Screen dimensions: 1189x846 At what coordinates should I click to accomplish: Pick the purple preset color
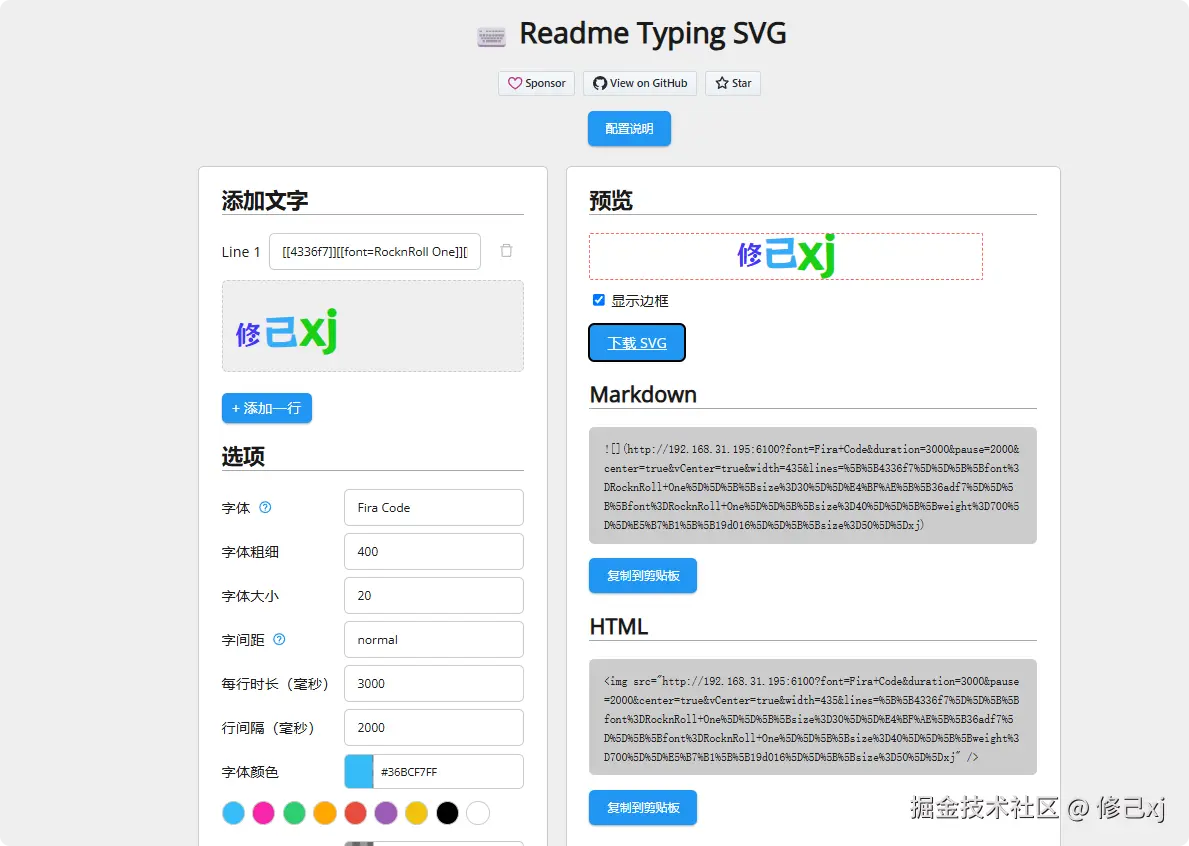click(386, 813)
